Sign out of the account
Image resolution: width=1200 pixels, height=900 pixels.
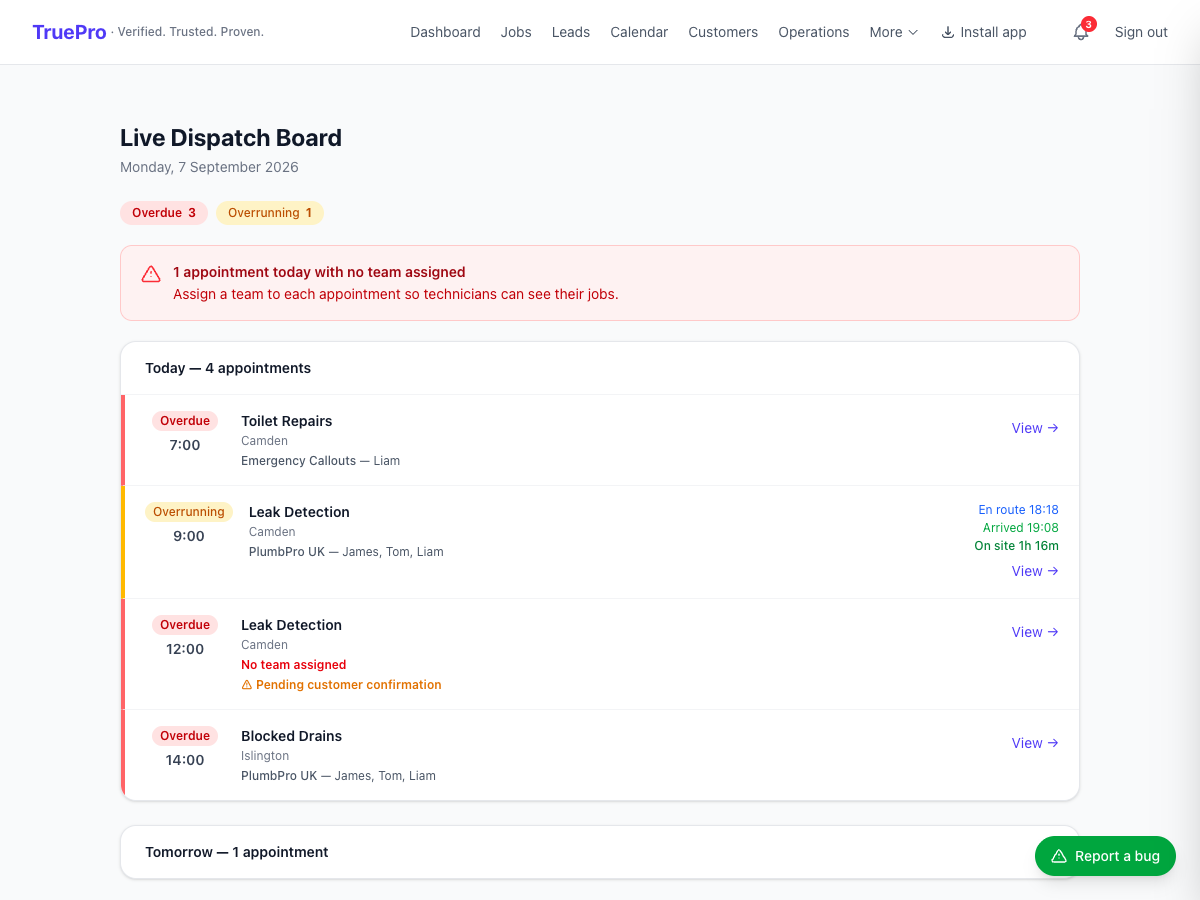pos(1141,32)
